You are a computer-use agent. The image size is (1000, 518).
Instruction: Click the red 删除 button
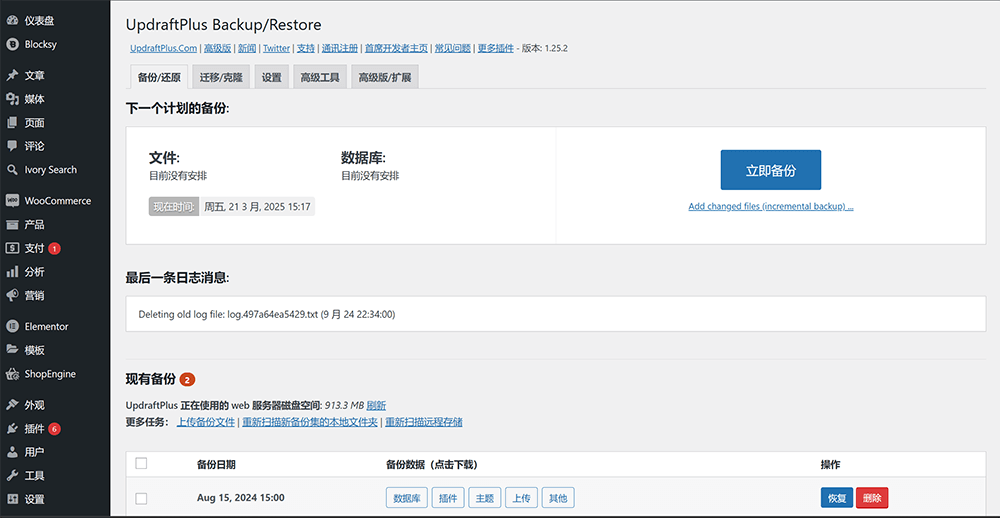pos(872,498)
